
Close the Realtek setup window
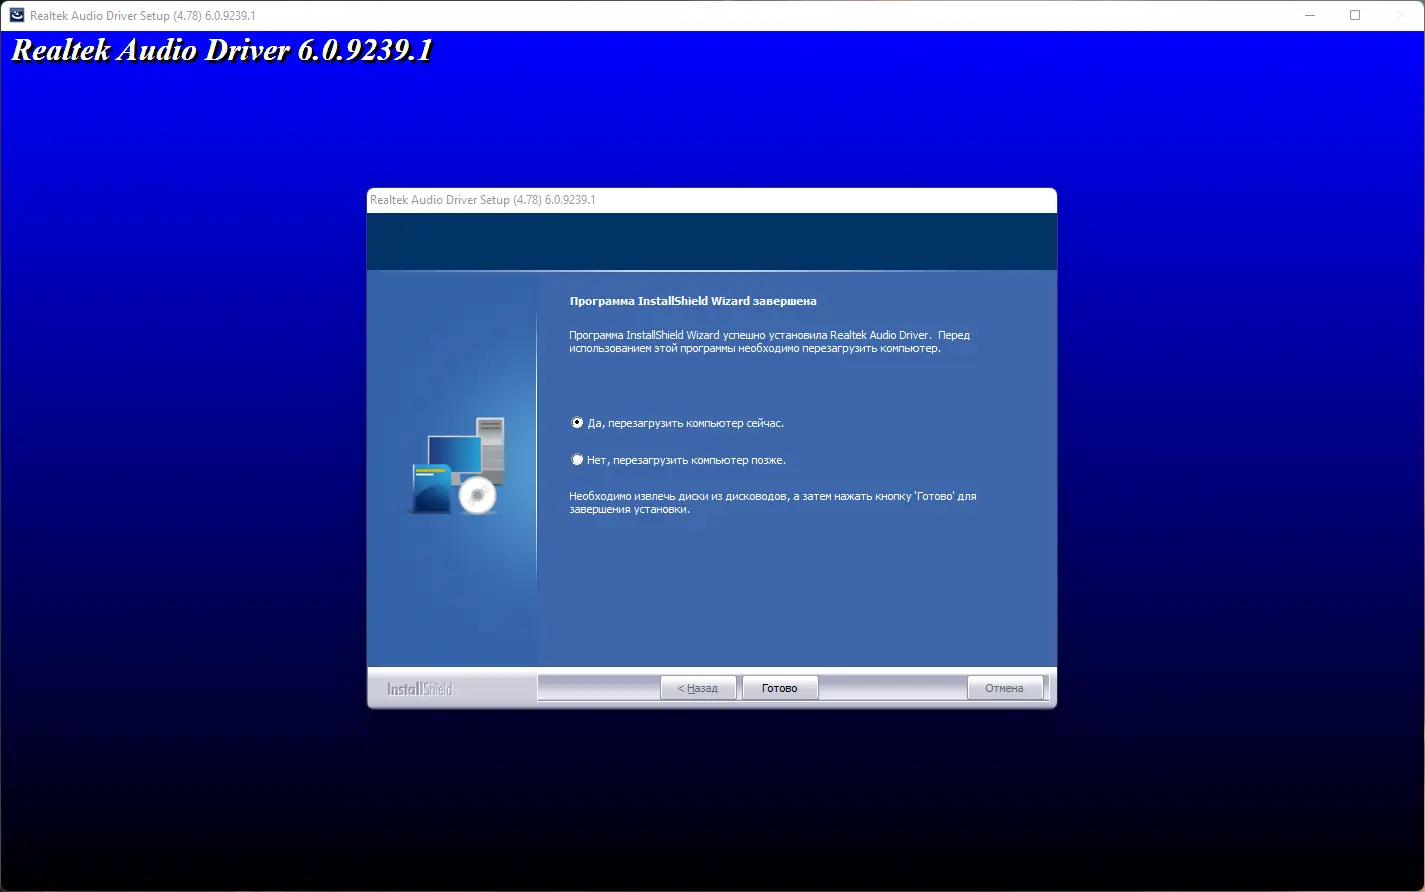coord(1401,16)
